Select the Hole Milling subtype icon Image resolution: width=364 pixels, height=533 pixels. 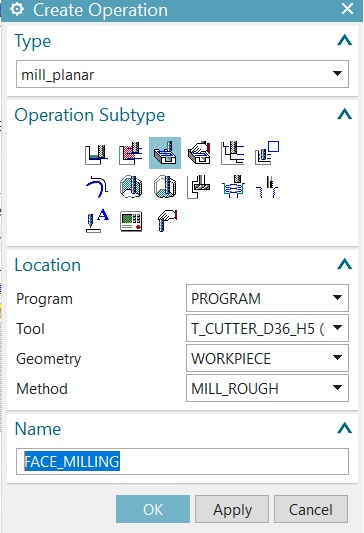[x=233, y=187]
